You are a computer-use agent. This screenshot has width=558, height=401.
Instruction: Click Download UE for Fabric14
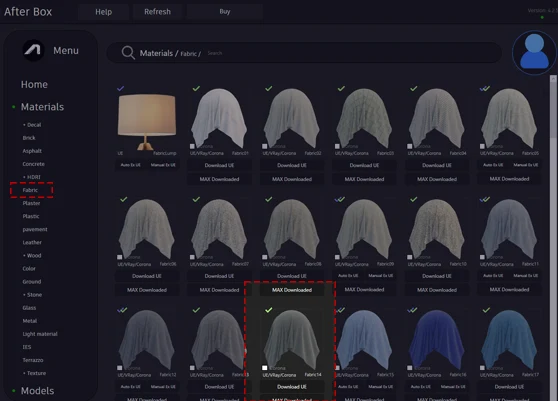tap(292, 387)
